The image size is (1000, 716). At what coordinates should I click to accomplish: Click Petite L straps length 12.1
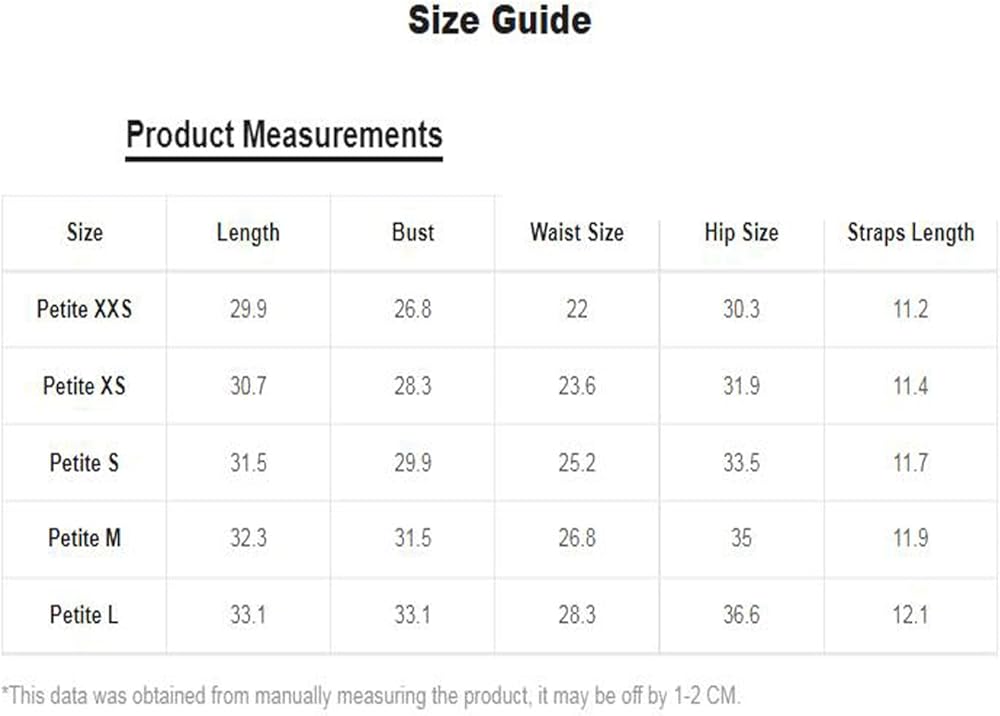click(910, 614)
